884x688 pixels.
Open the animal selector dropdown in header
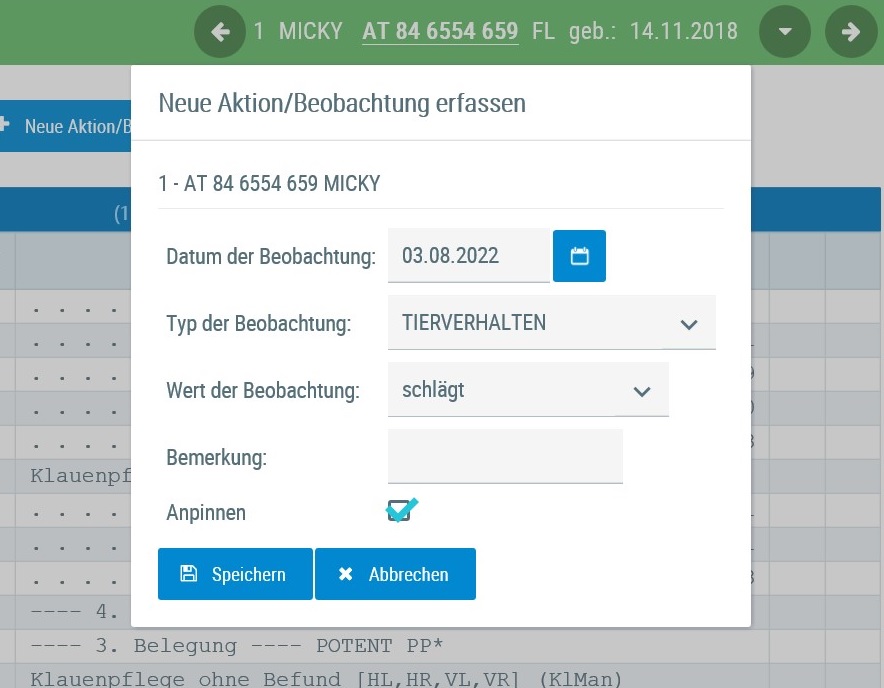(785, 32)
